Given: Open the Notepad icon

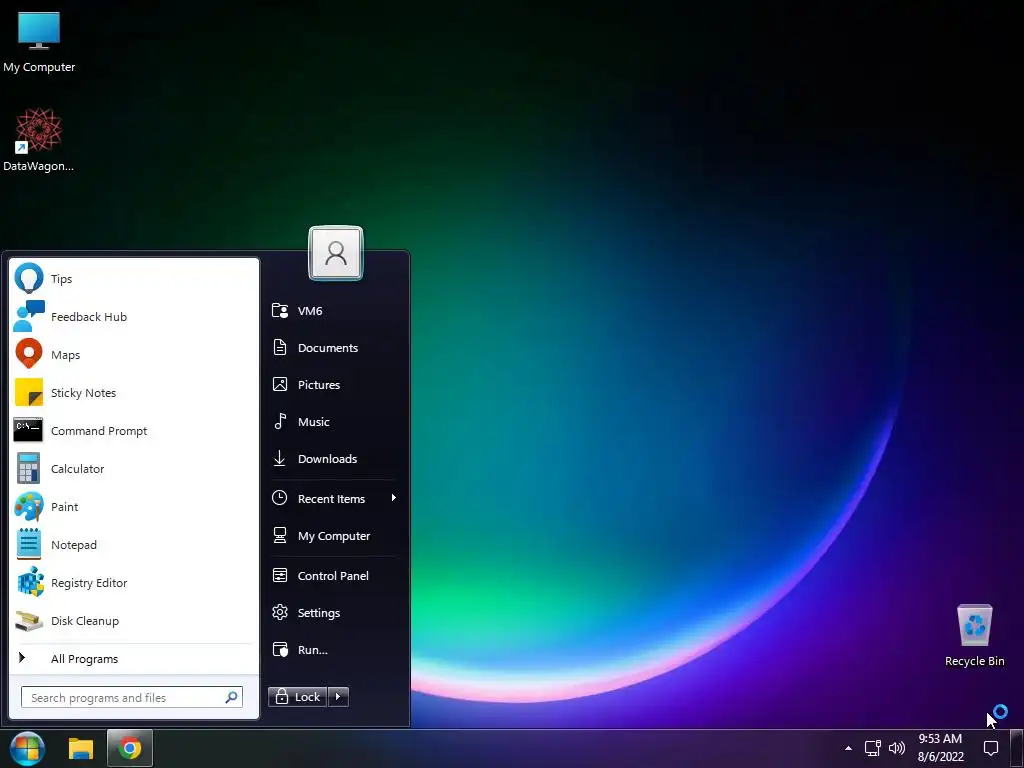Looking at the screenshot, I should [x=29, y=544].
